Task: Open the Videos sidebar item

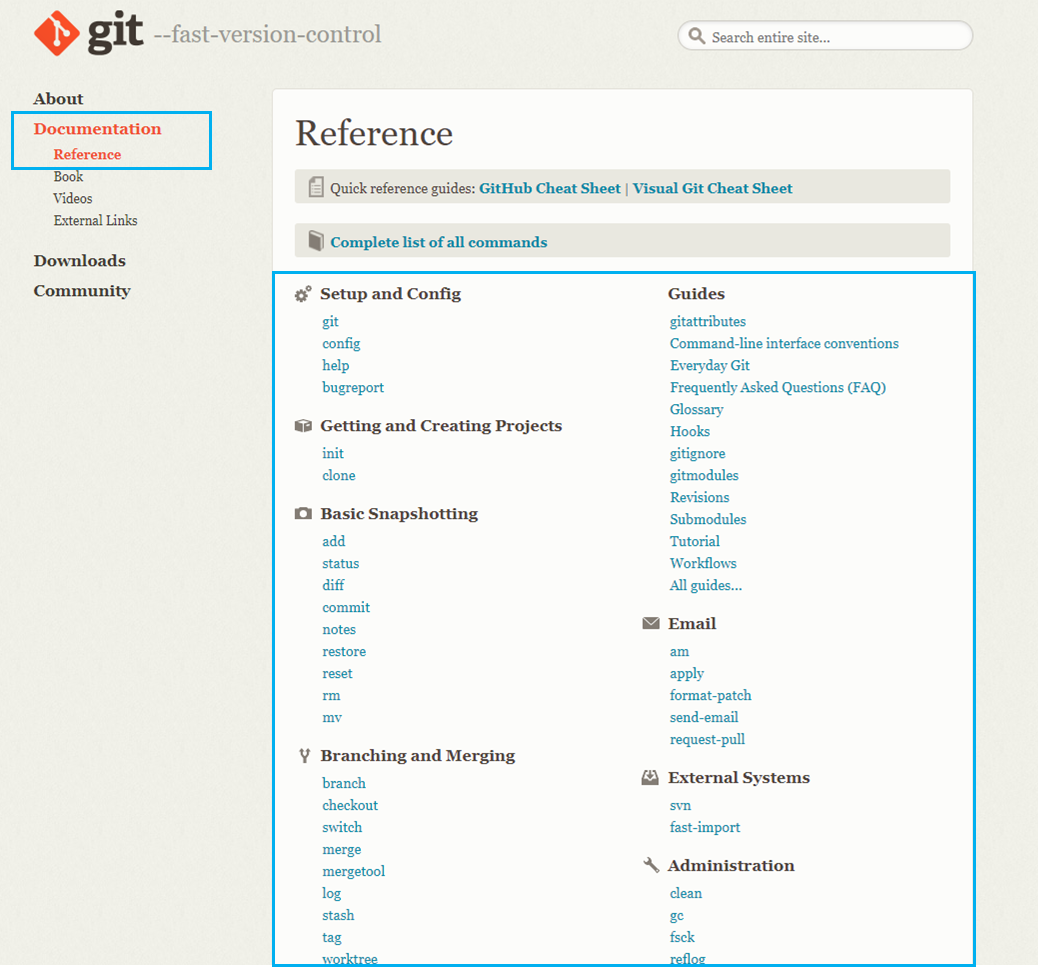Action: tap(73, 199)
